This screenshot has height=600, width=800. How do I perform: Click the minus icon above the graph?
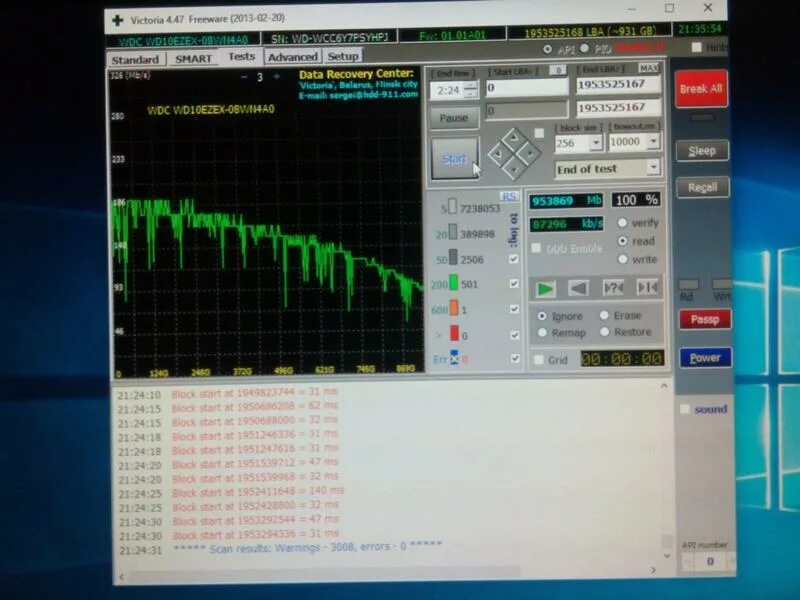[244, 77]
